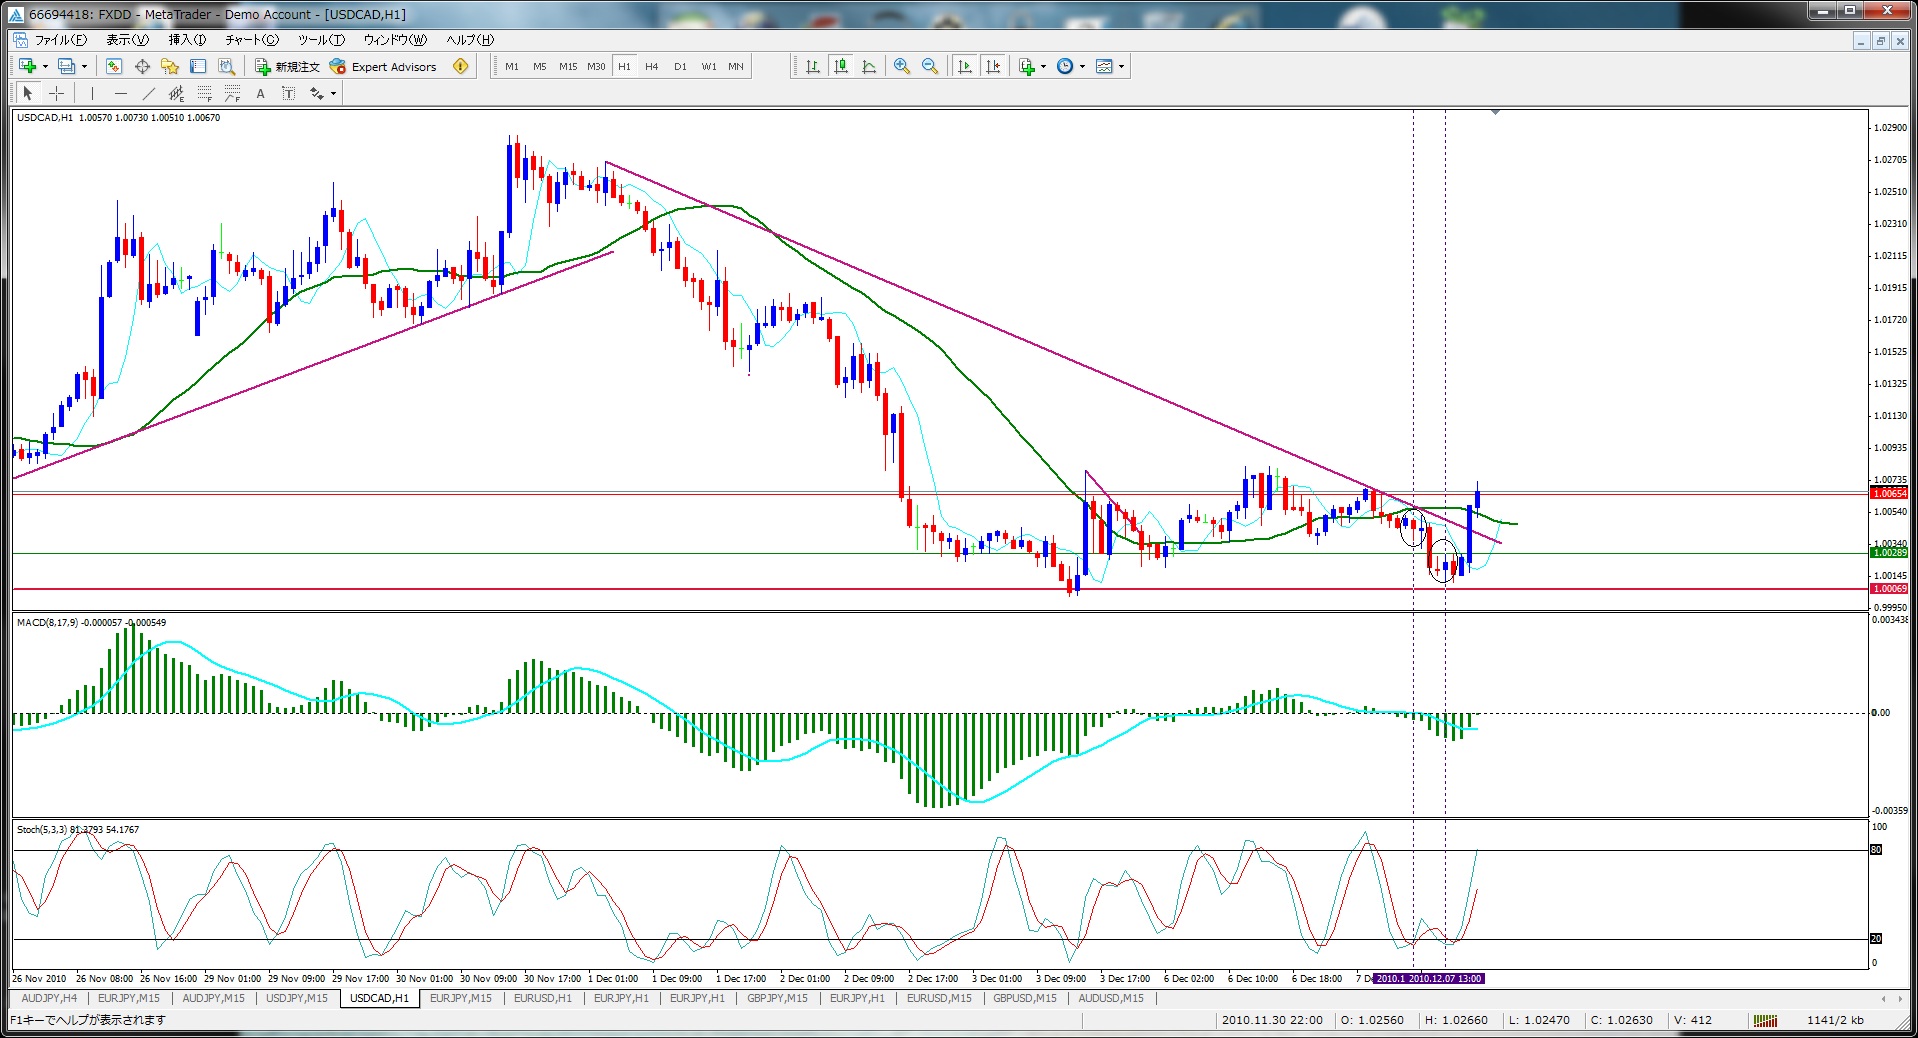Select the M30 timeframe button
This screenshot has height=1038, width=1918.
[x=597, y=67]
